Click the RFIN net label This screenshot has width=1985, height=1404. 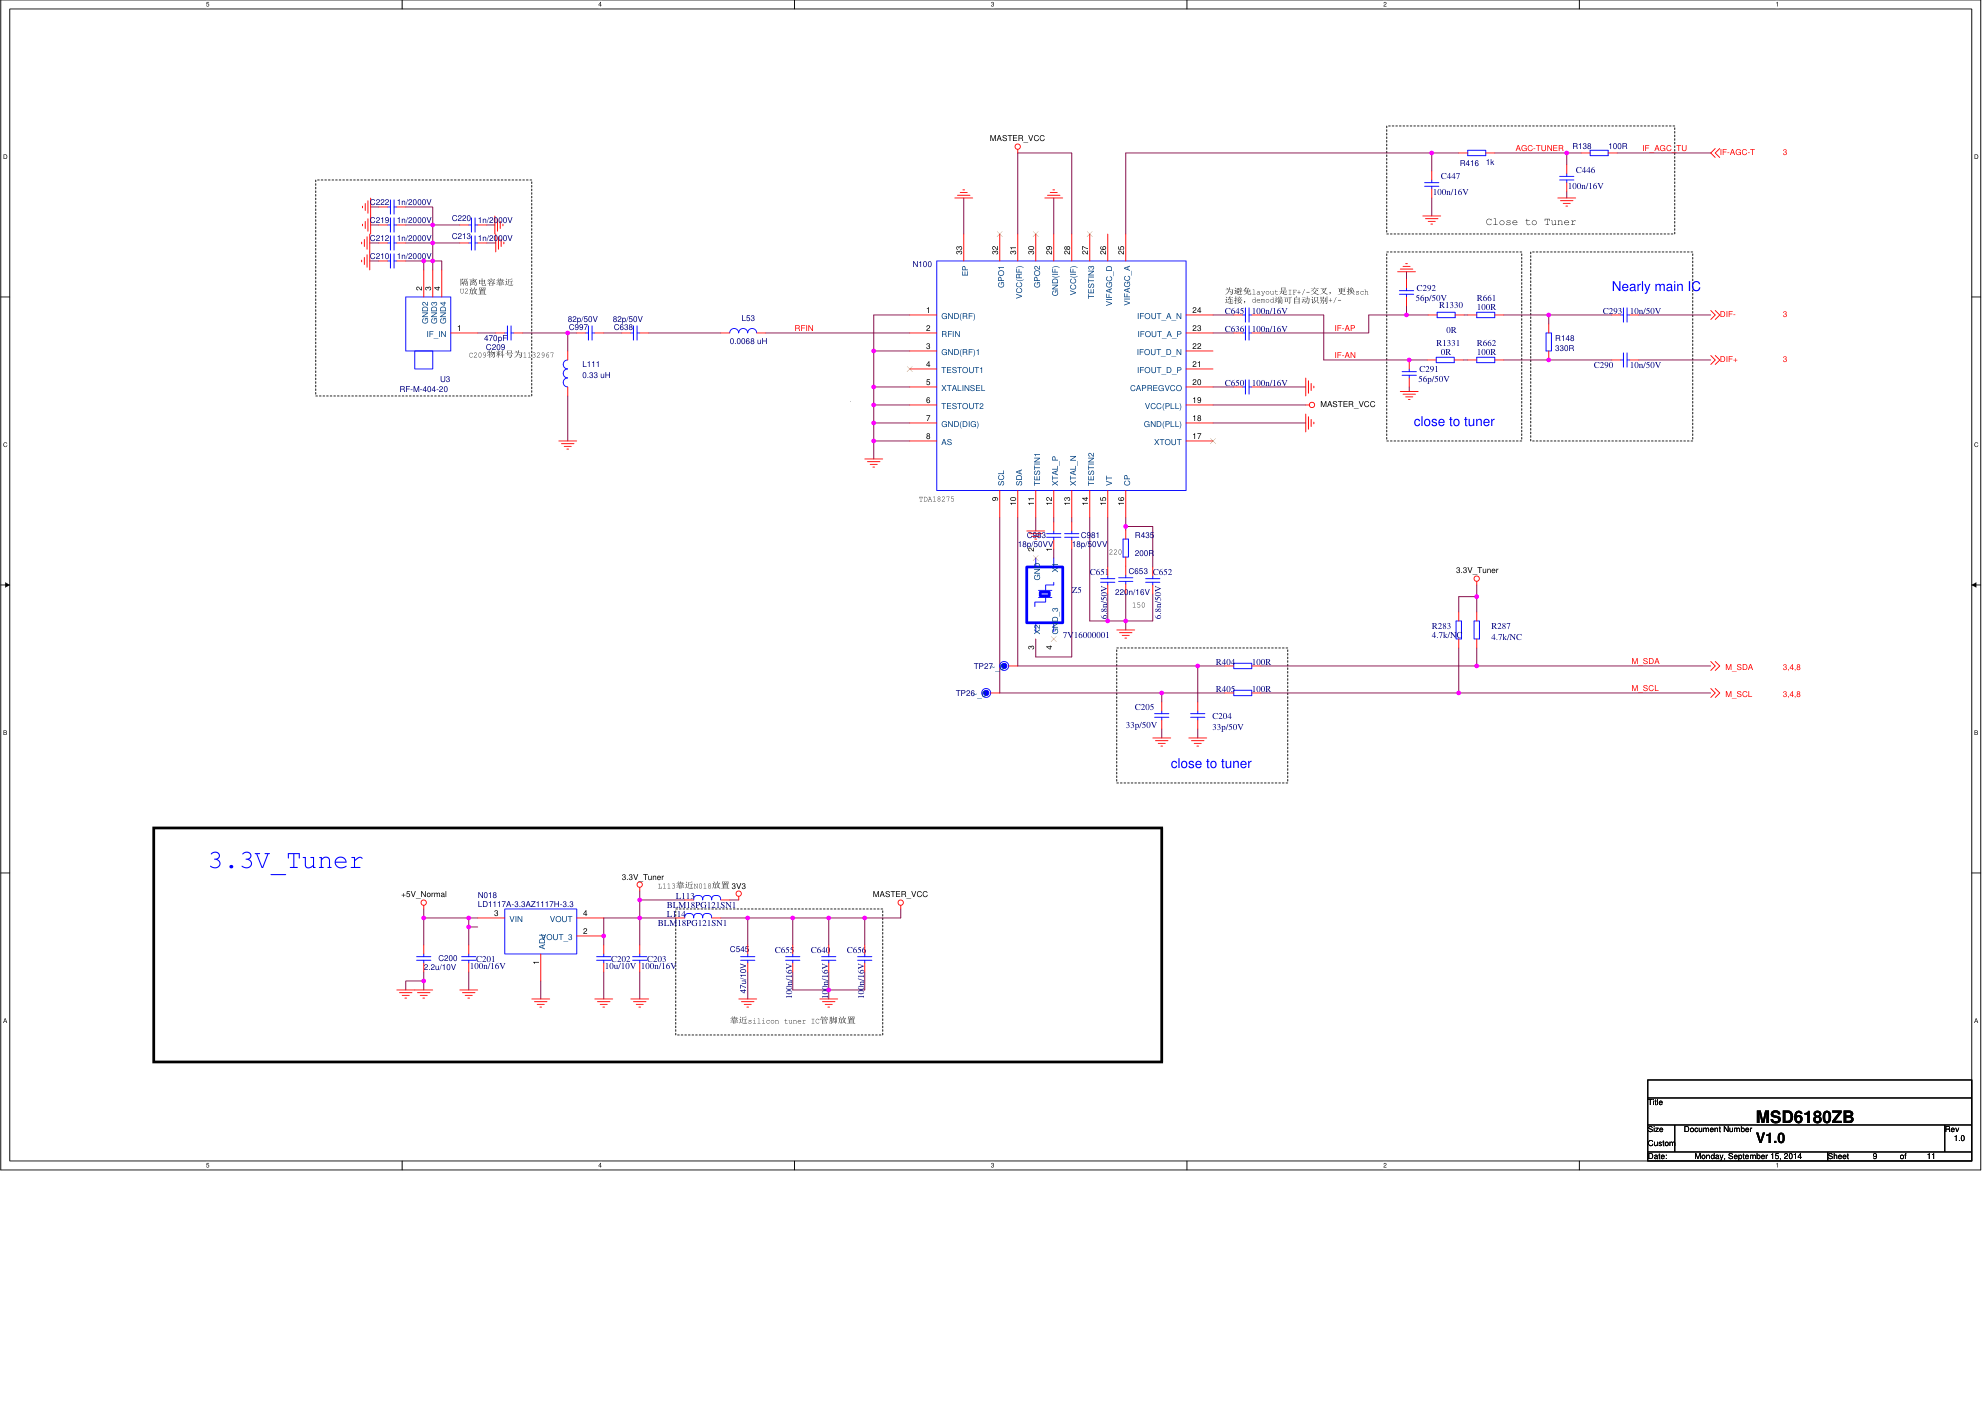(x=804, y=329)
